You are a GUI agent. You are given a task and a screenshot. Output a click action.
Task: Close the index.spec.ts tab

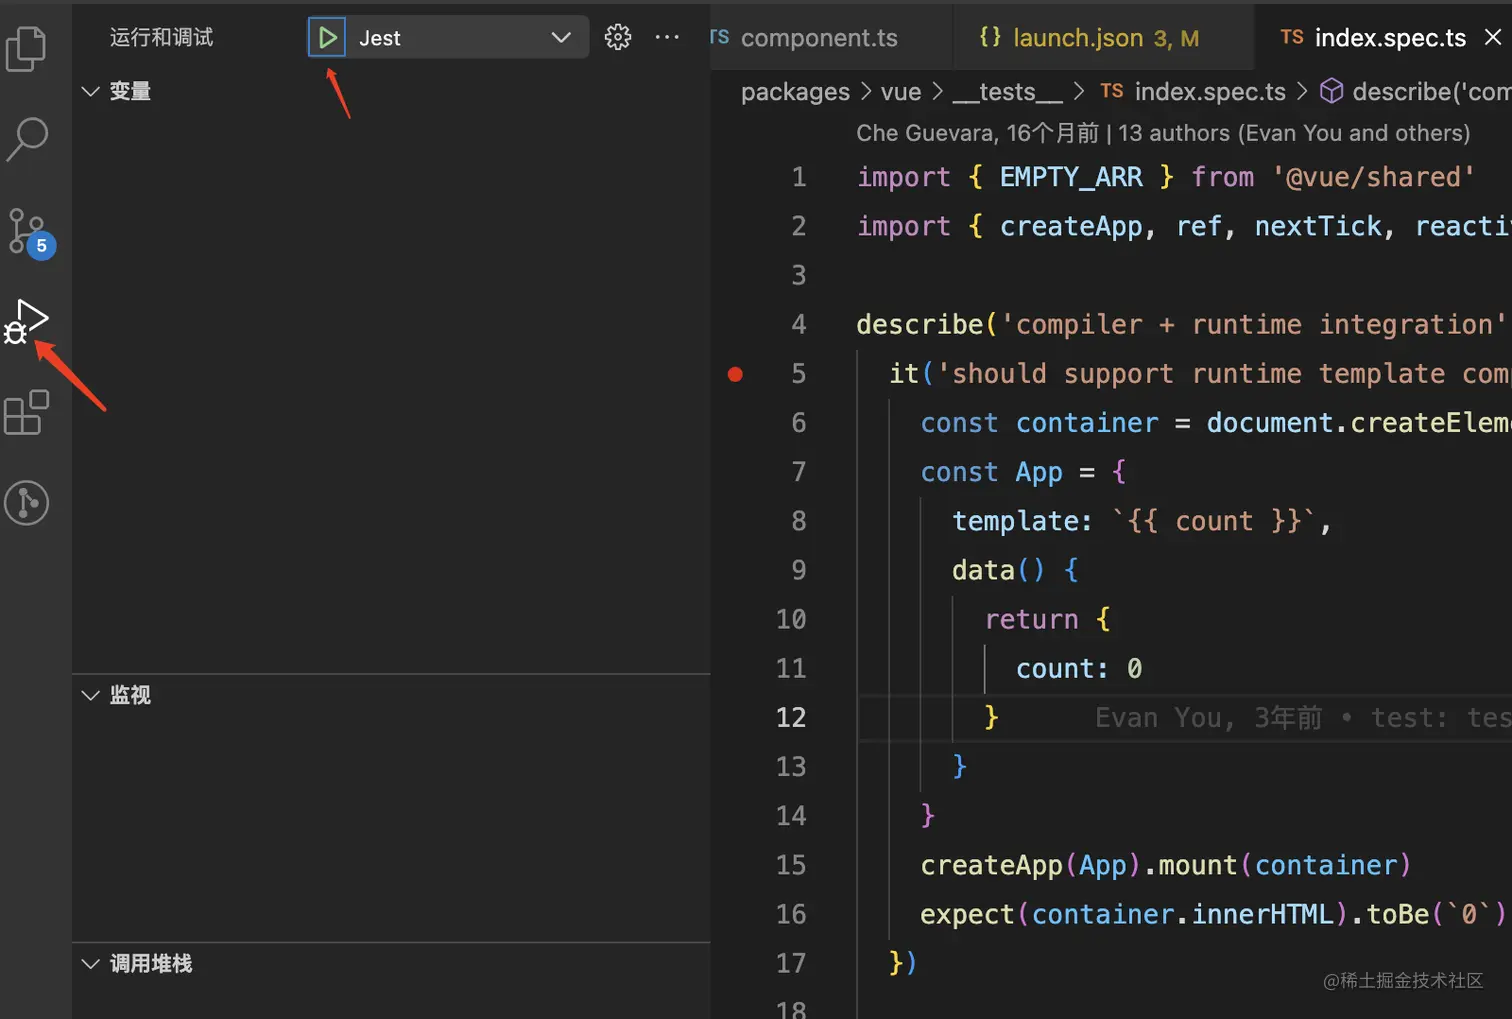coord(1493,38)
